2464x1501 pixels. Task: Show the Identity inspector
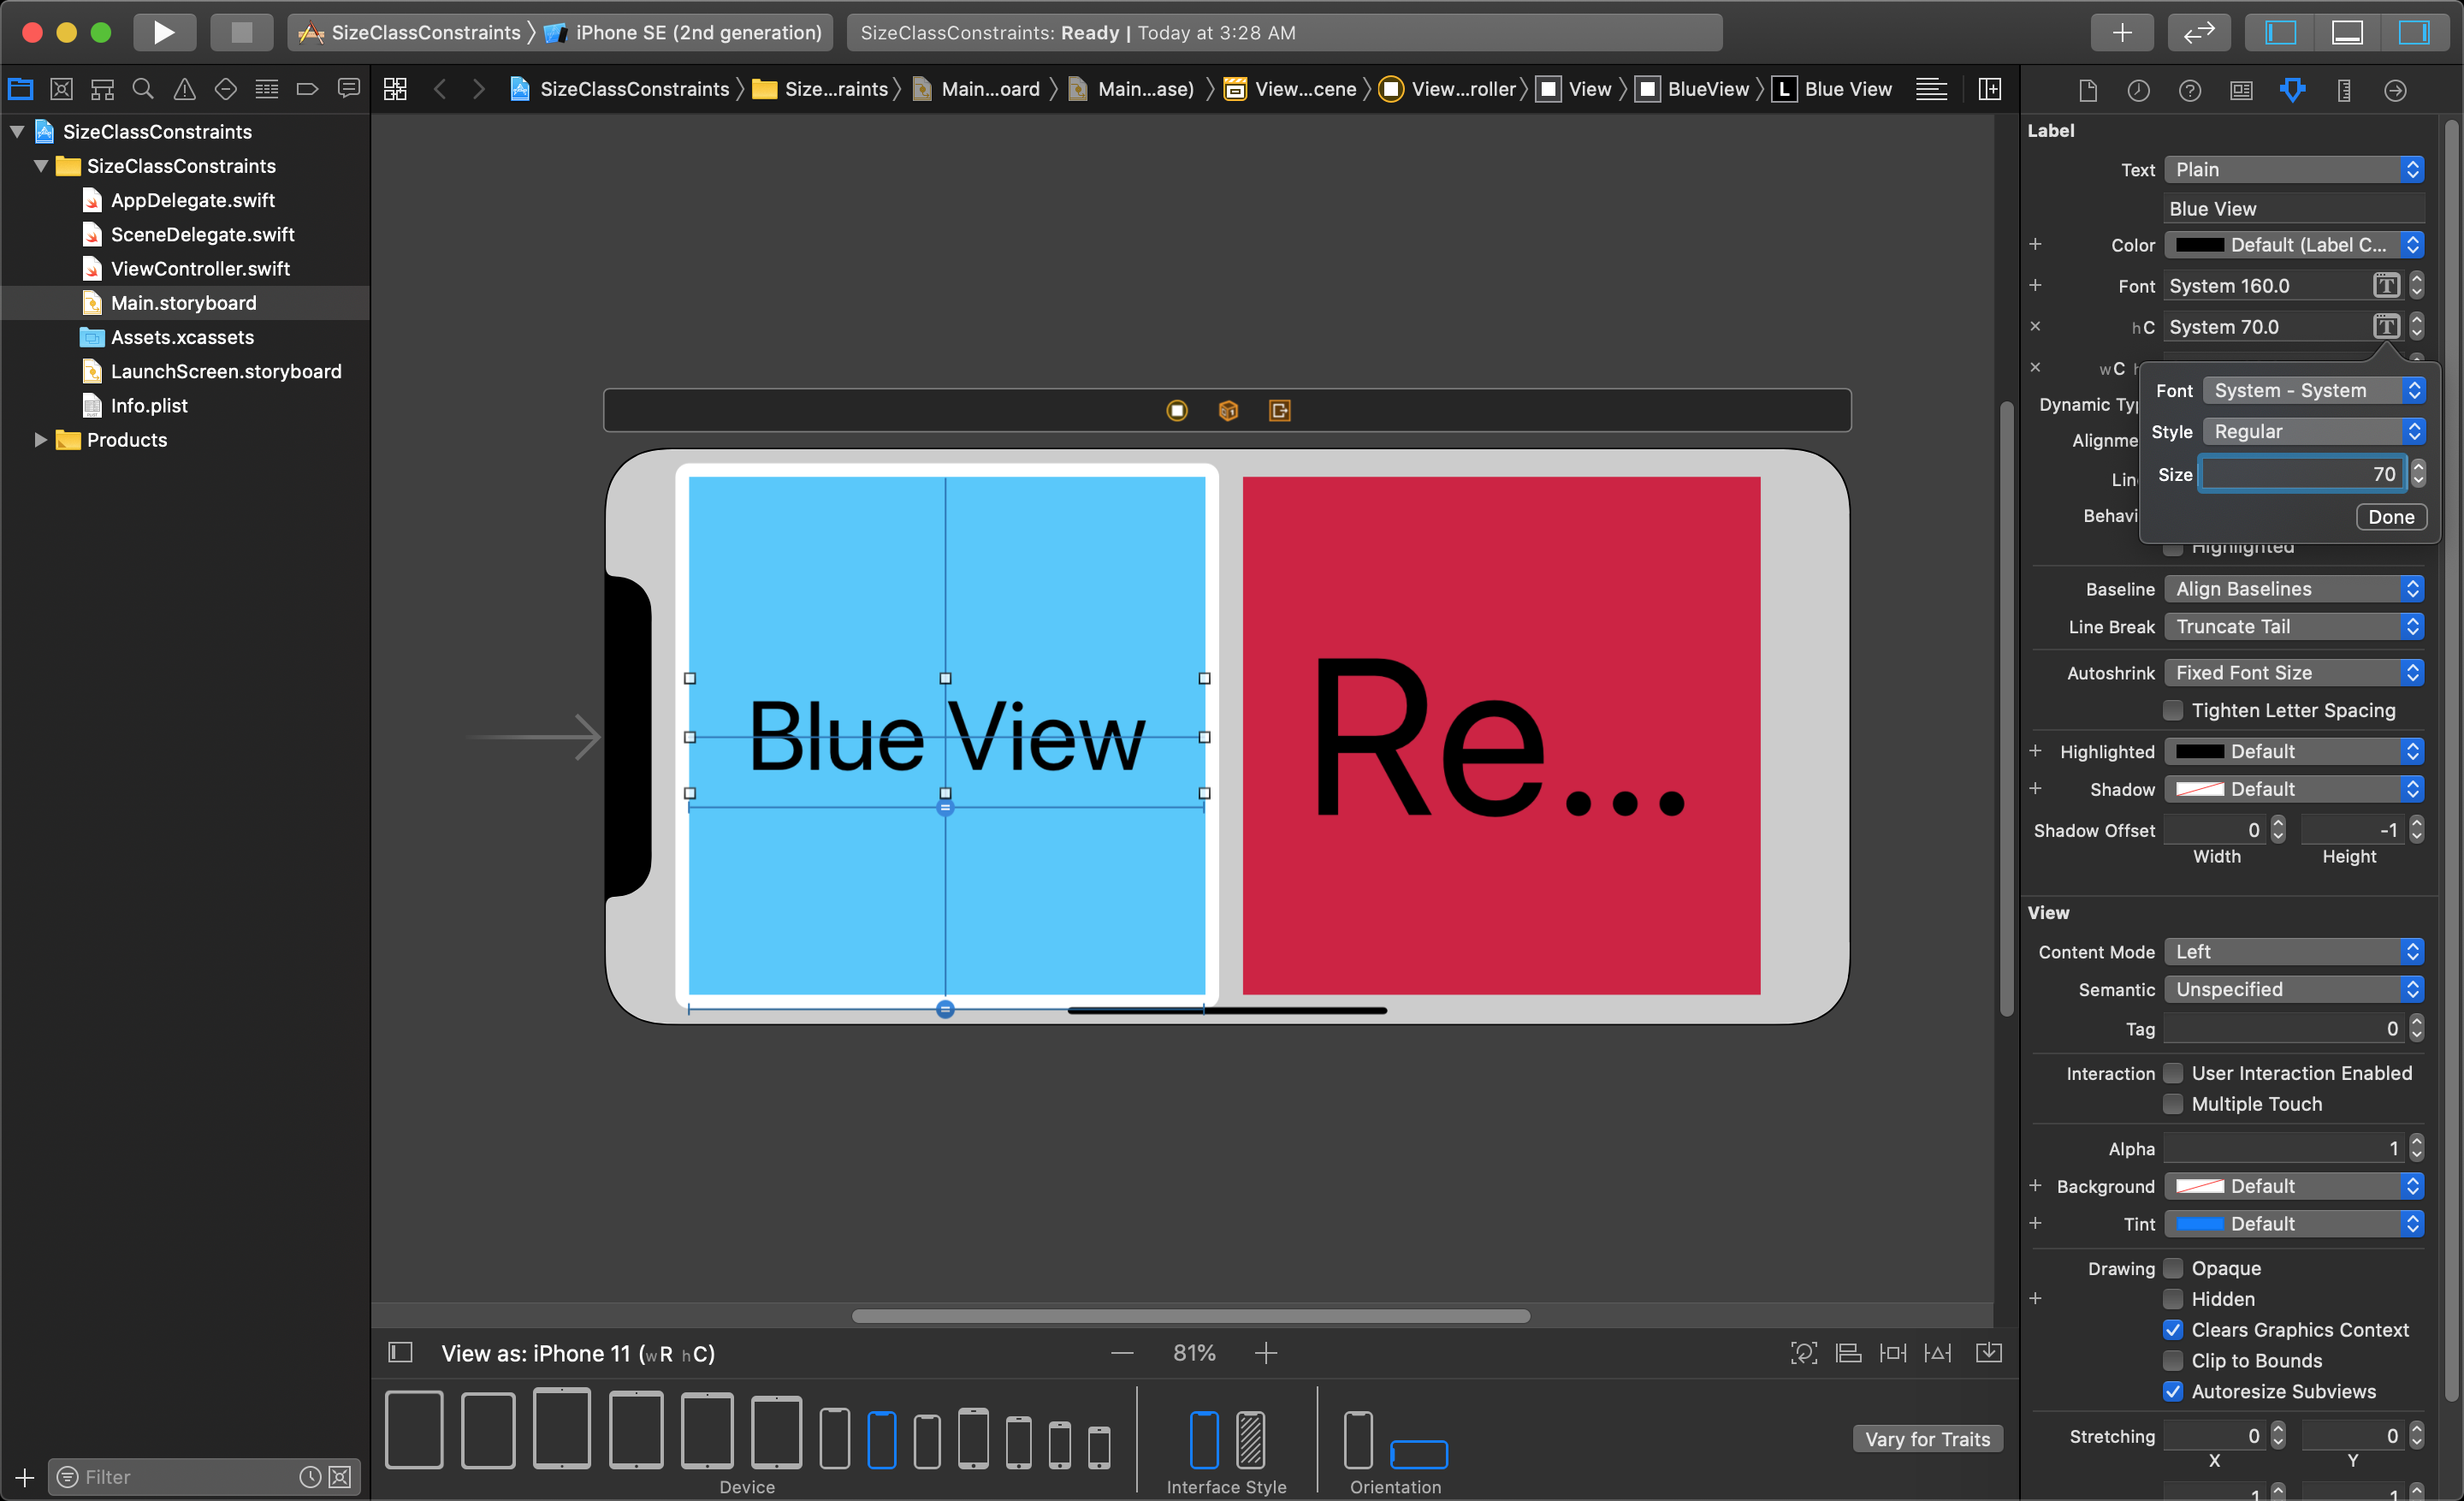pos(2241,90)
